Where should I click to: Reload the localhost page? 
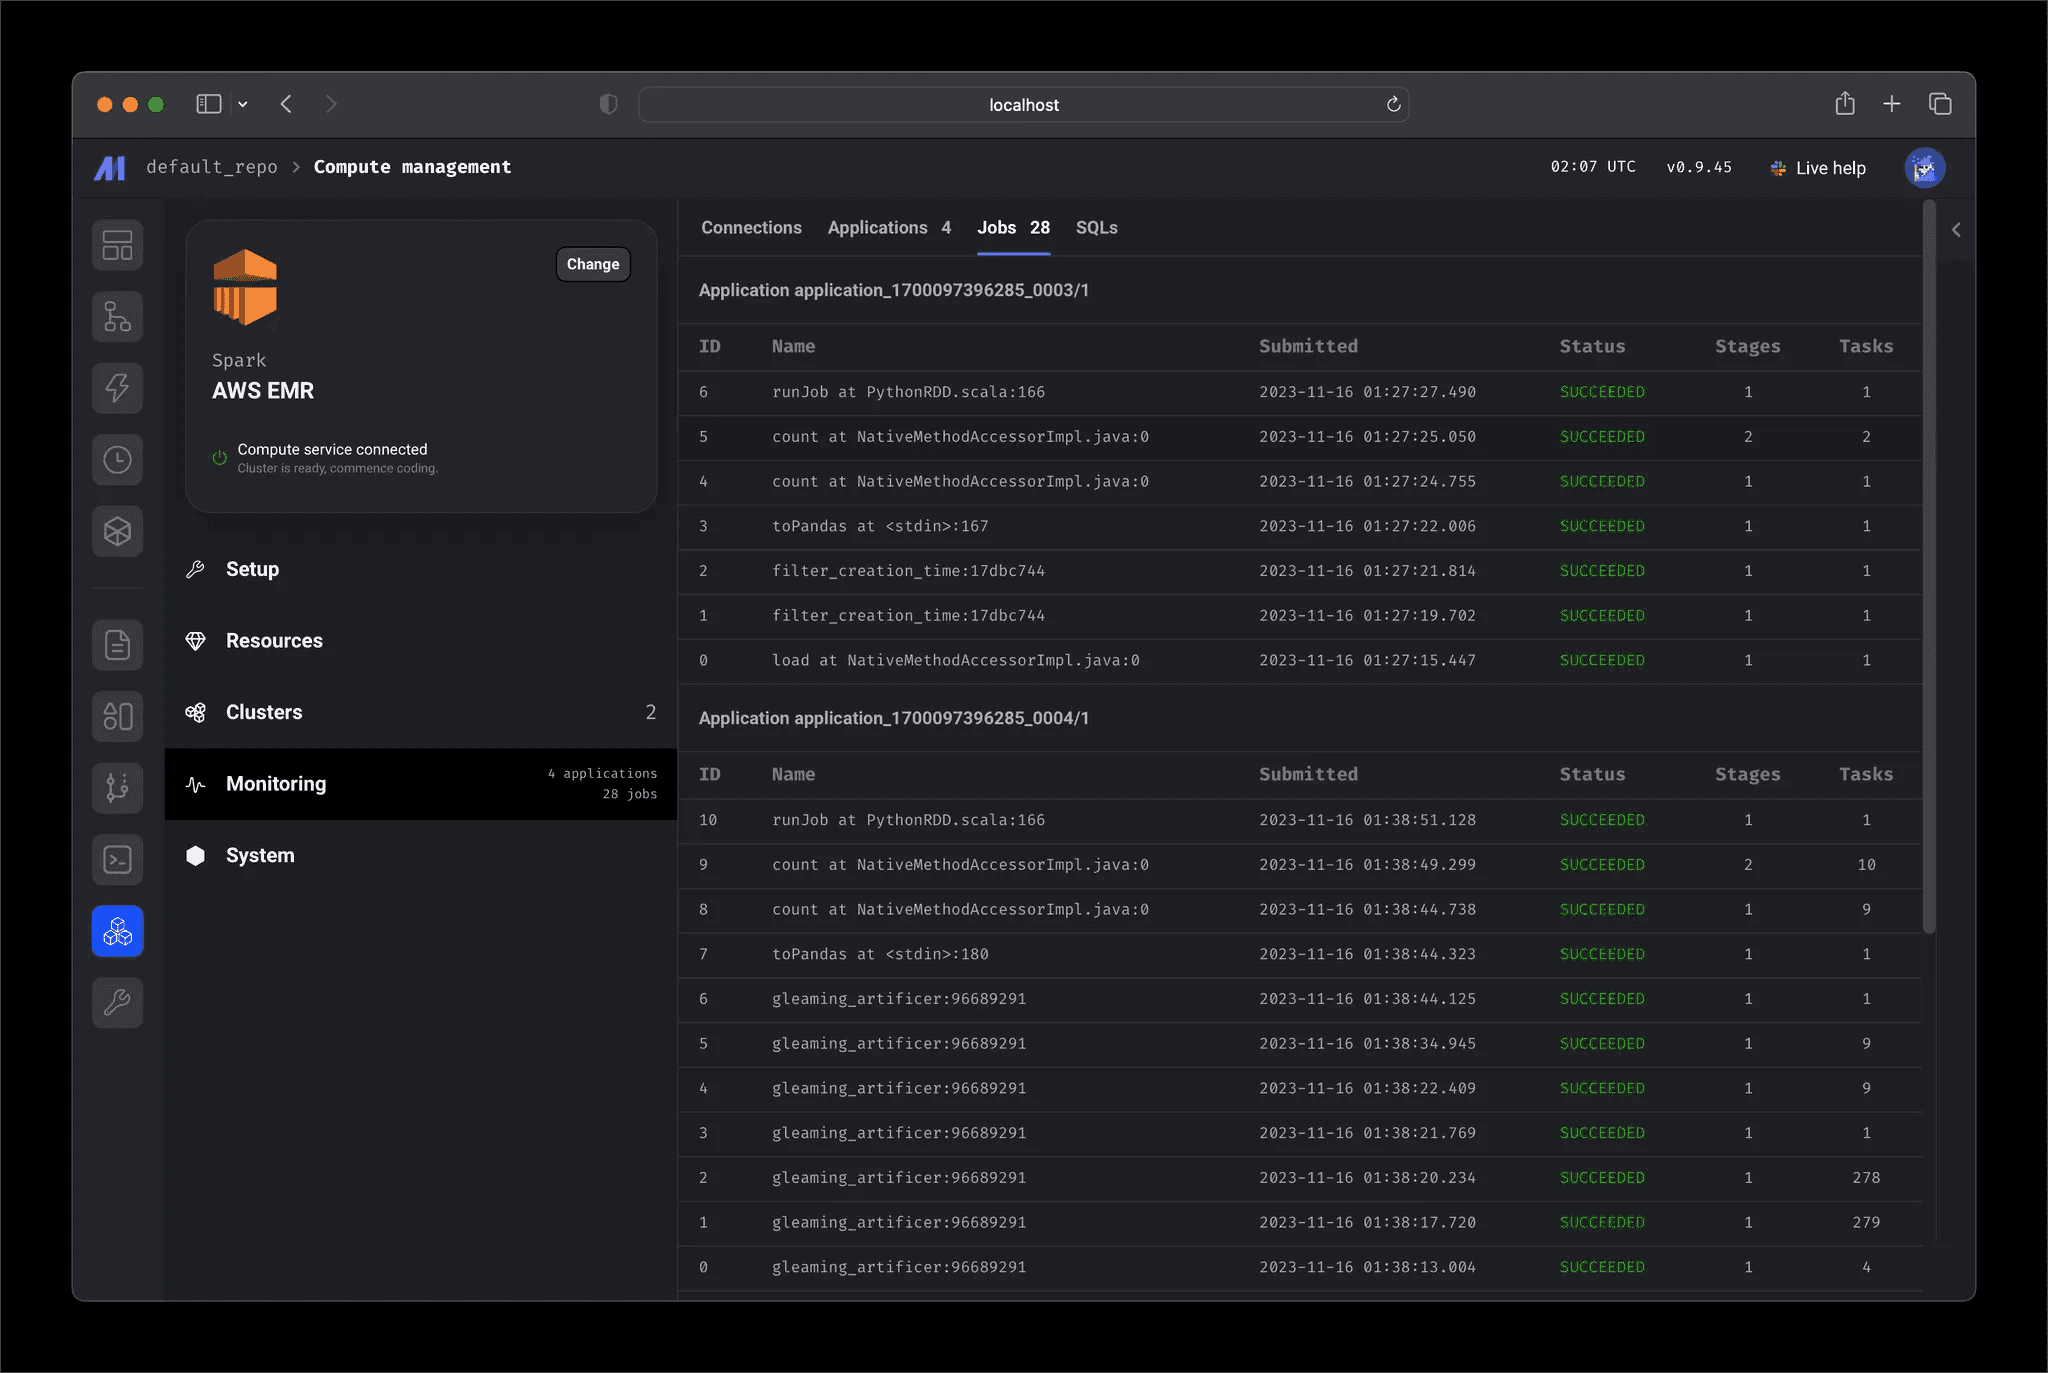click(x=1393, y=104)
